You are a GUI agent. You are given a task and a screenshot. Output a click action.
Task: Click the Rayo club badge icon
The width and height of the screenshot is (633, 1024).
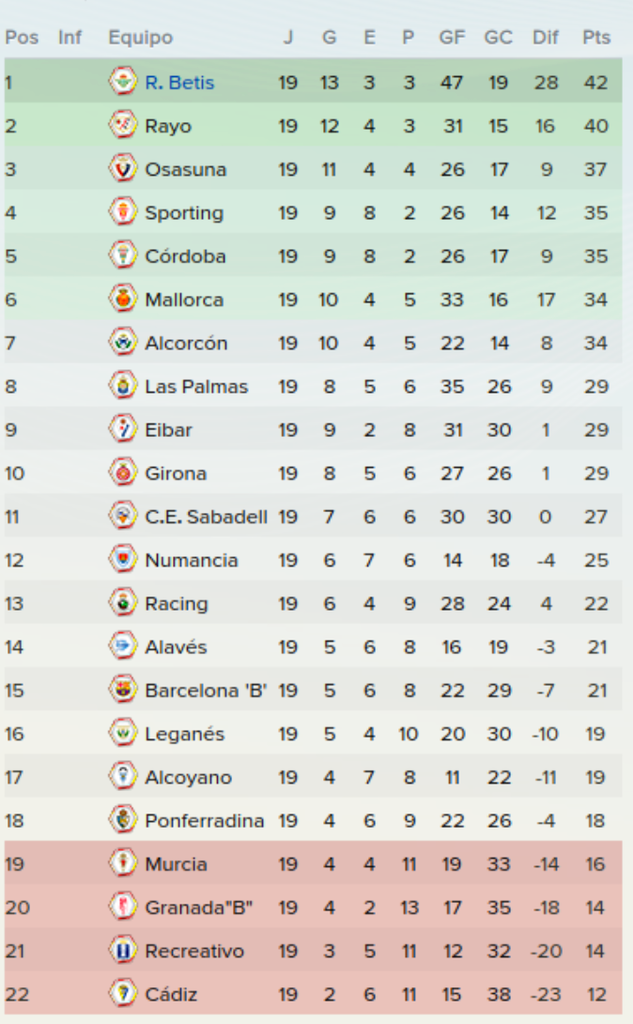[122, 125]
